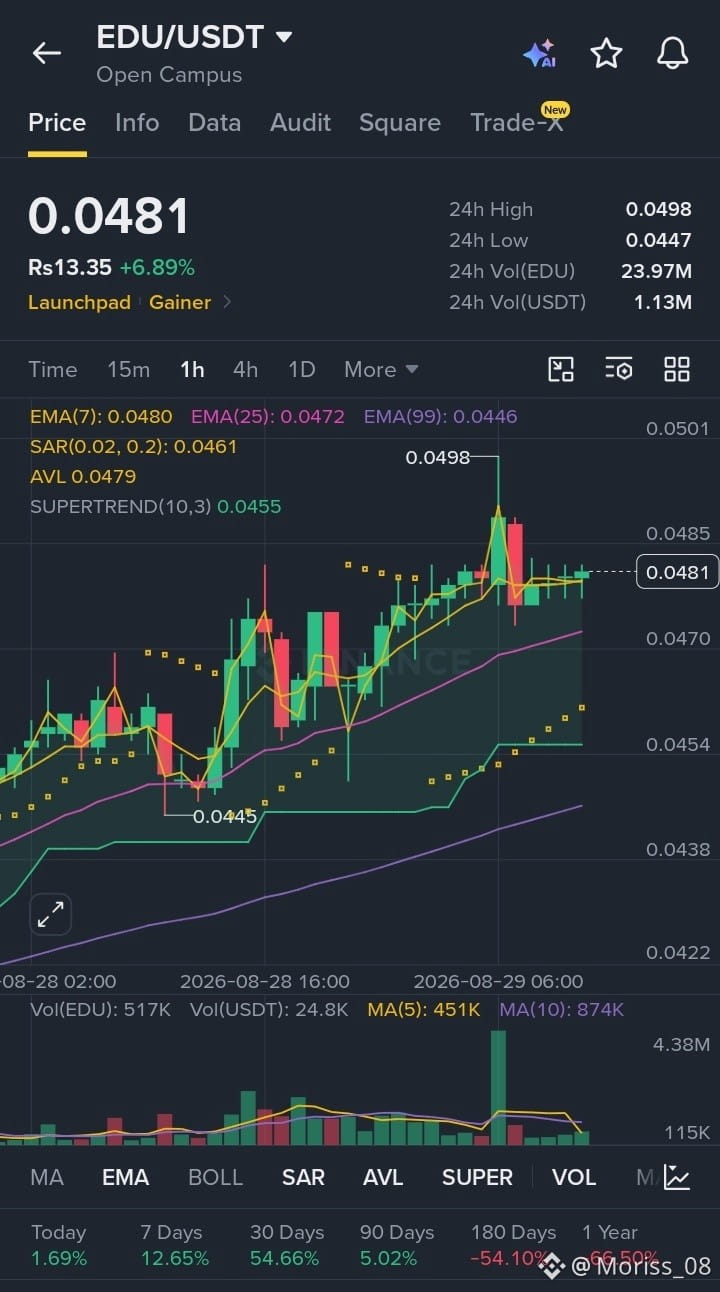Tap the 90 Days 5.02% performance
The height and width of the screenshot is (1292, 720).
[x=396, y=1245]
